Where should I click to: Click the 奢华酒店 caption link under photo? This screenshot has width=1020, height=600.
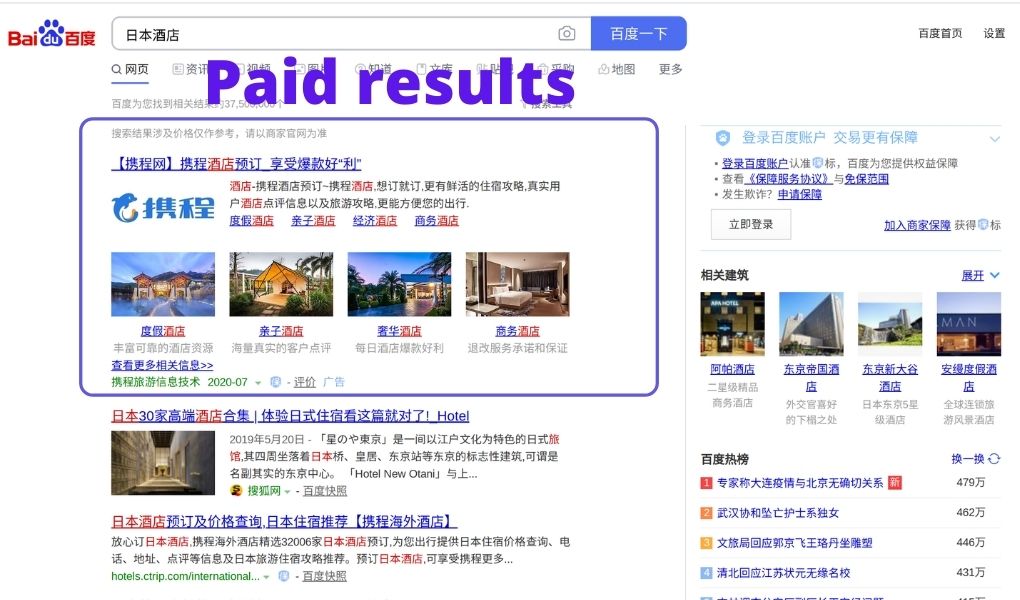click(399, 331)
